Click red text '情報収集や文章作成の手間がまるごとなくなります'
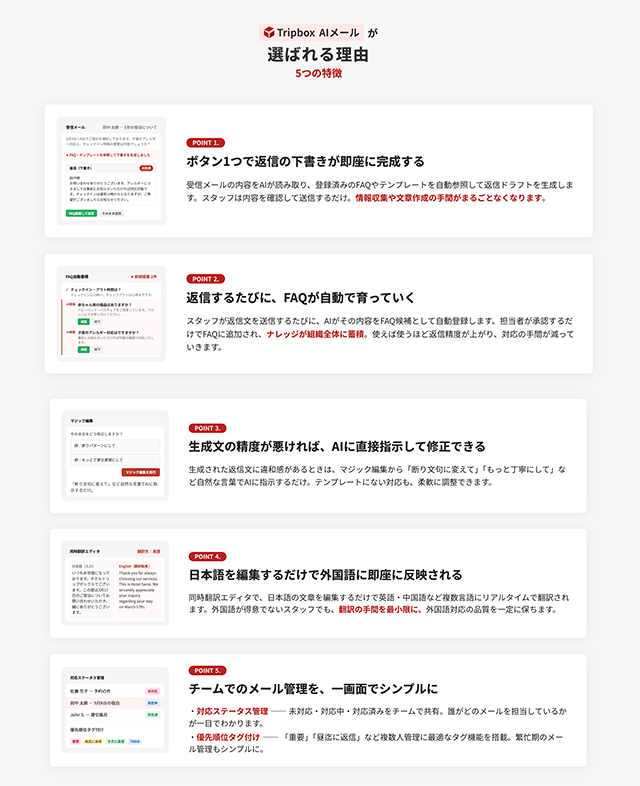Screen dimensions: 640x786 (x=449, y=198)
